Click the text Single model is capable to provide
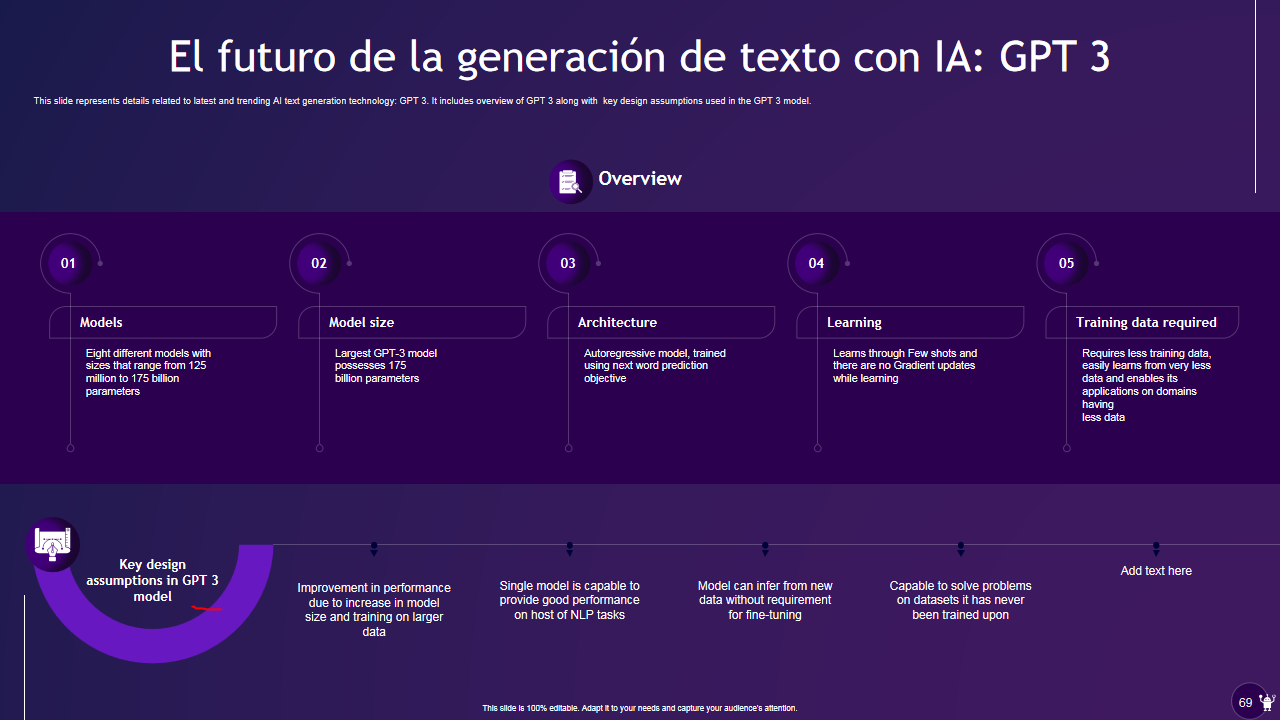 (570, 600)
